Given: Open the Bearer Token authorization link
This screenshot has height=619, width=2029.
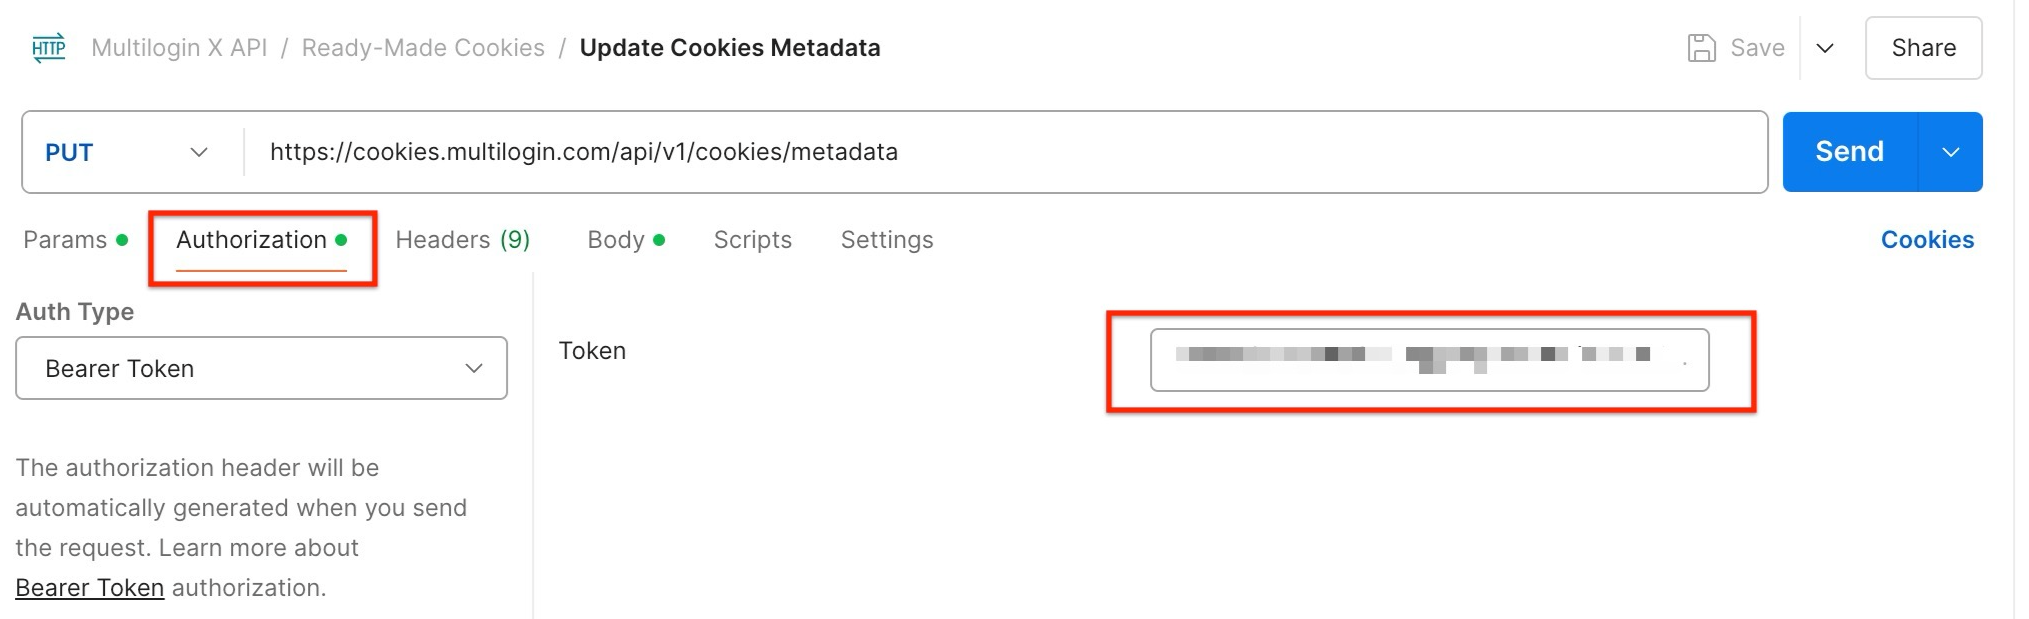Looking at the screenshot, I should tap(89, 587).
